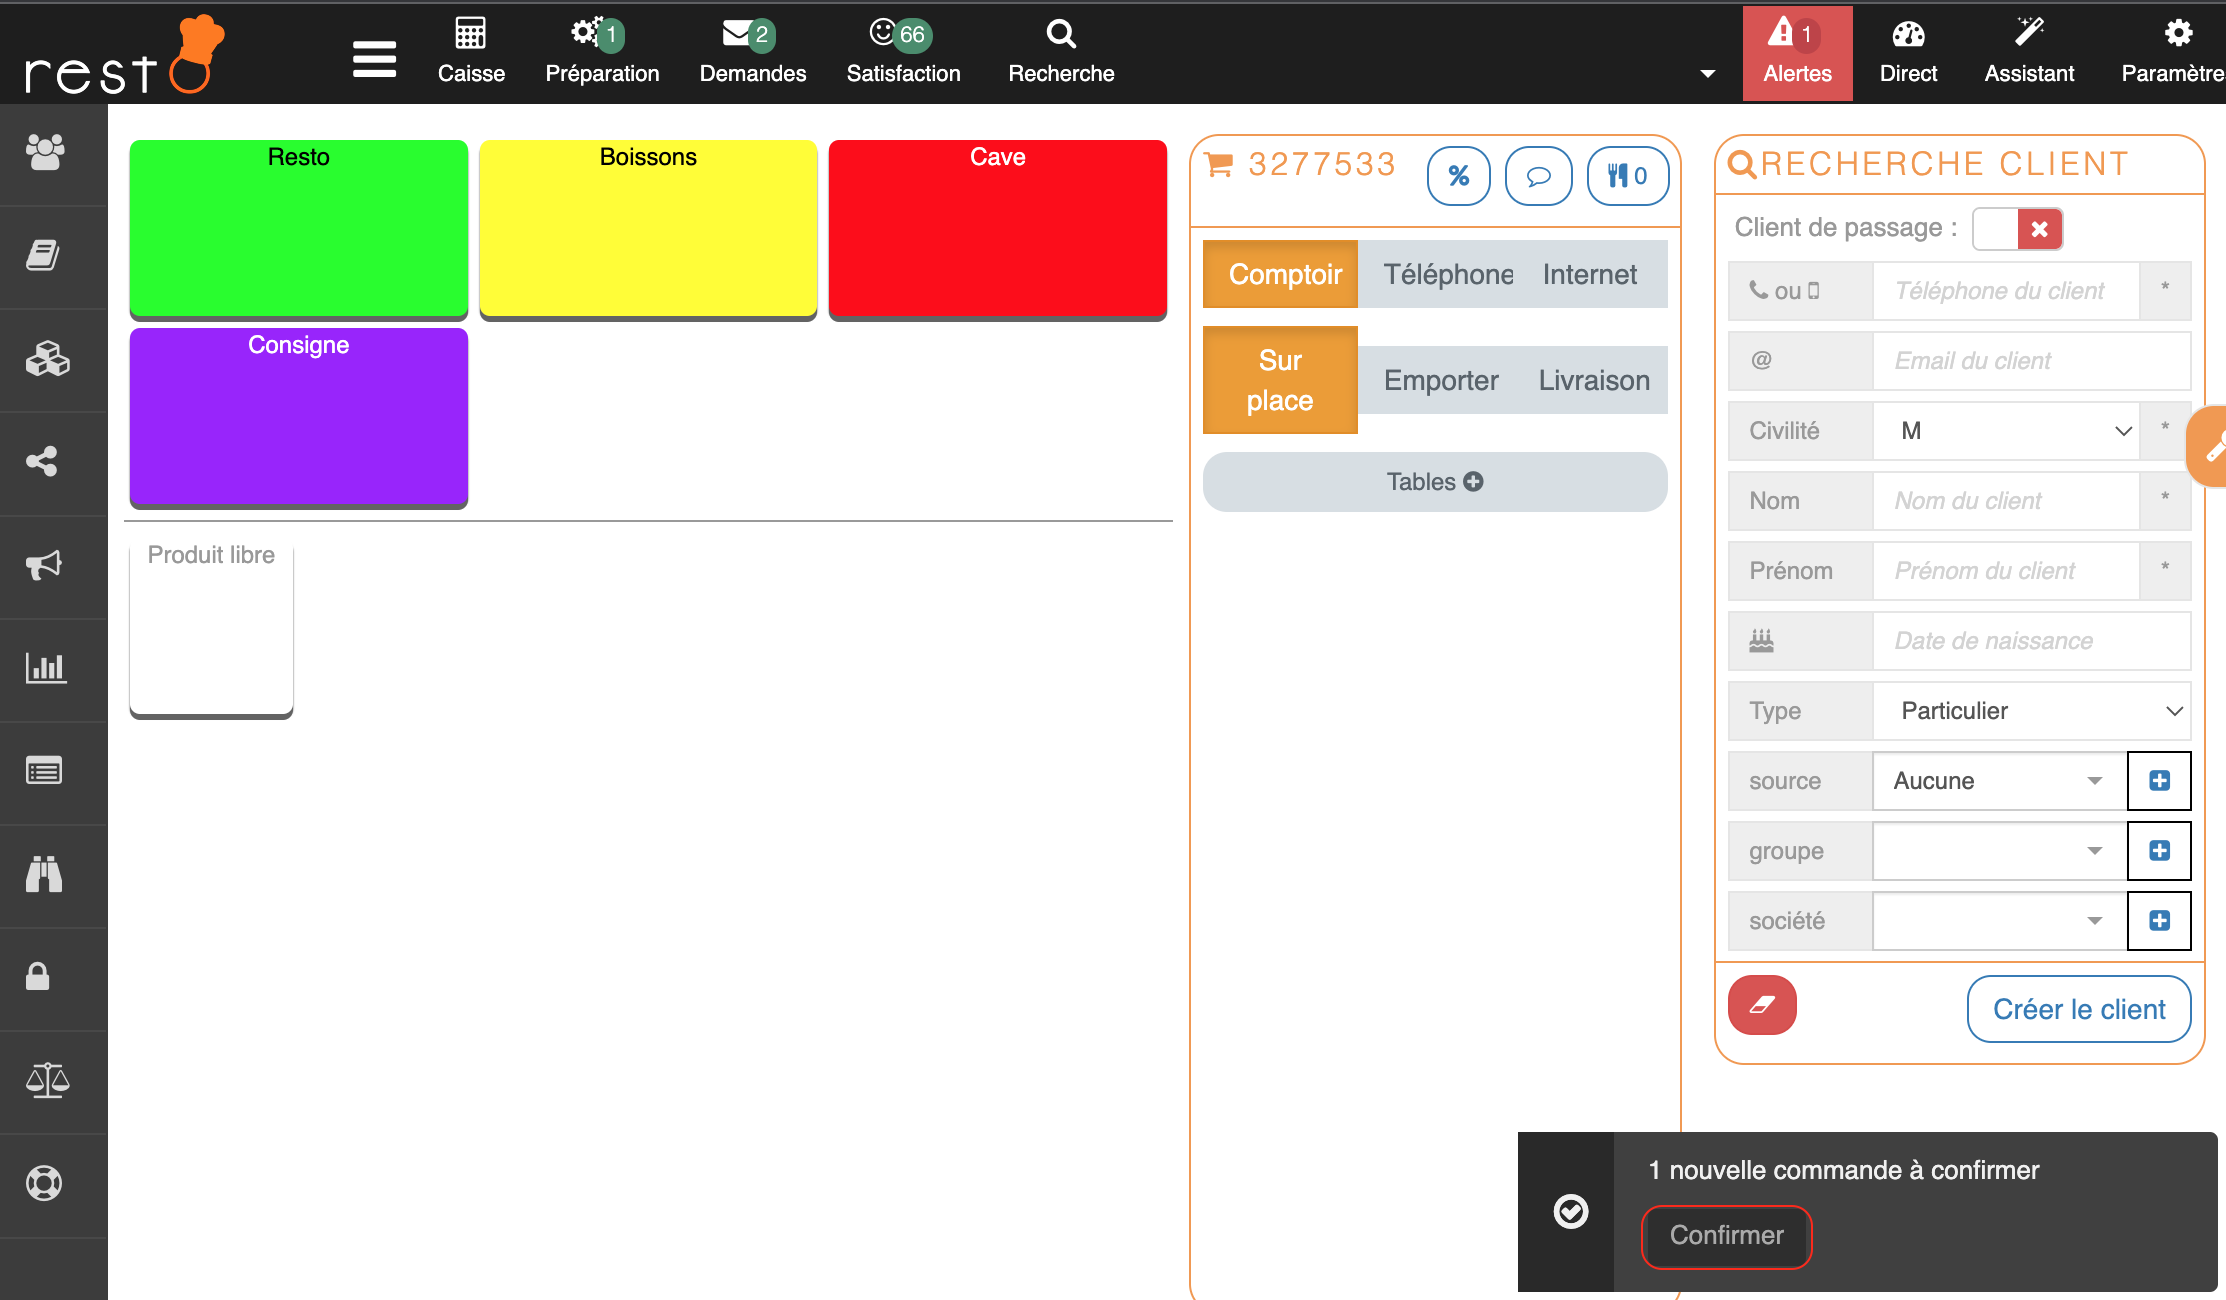This screenshot has height=1300, width=2226.
Task: Click the balance scale icon
Action: pos(45,1080)
